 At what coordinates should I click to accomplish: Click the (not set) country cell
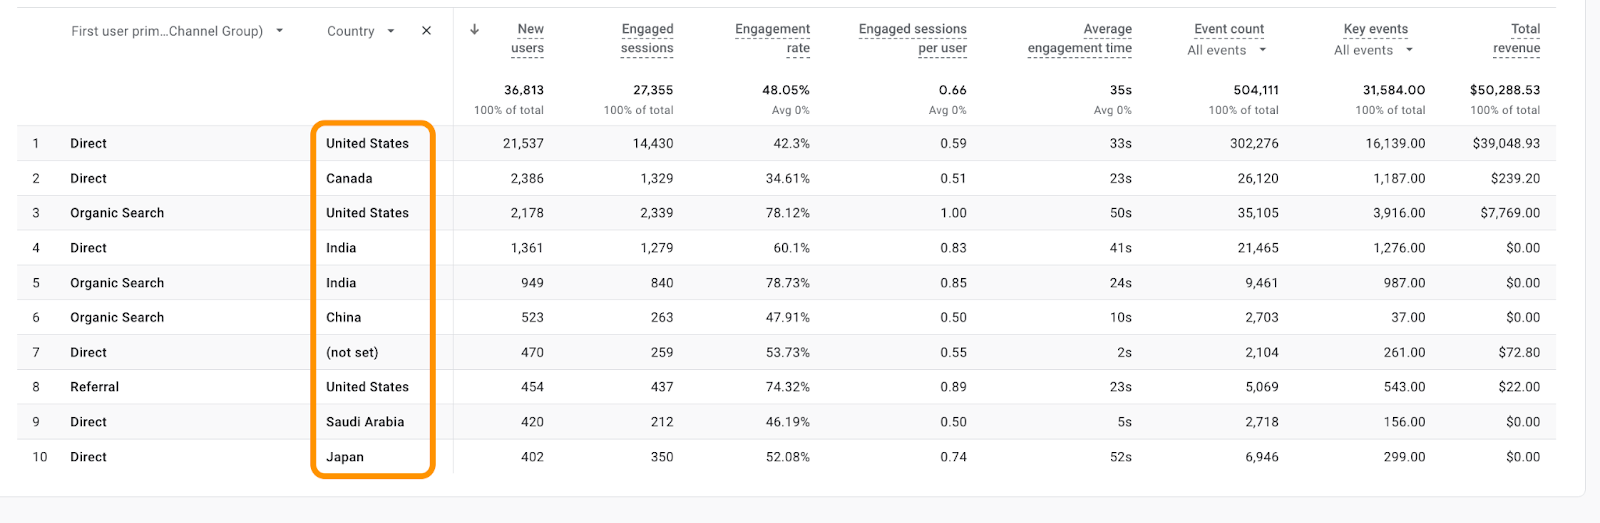[x=352, y=352]
